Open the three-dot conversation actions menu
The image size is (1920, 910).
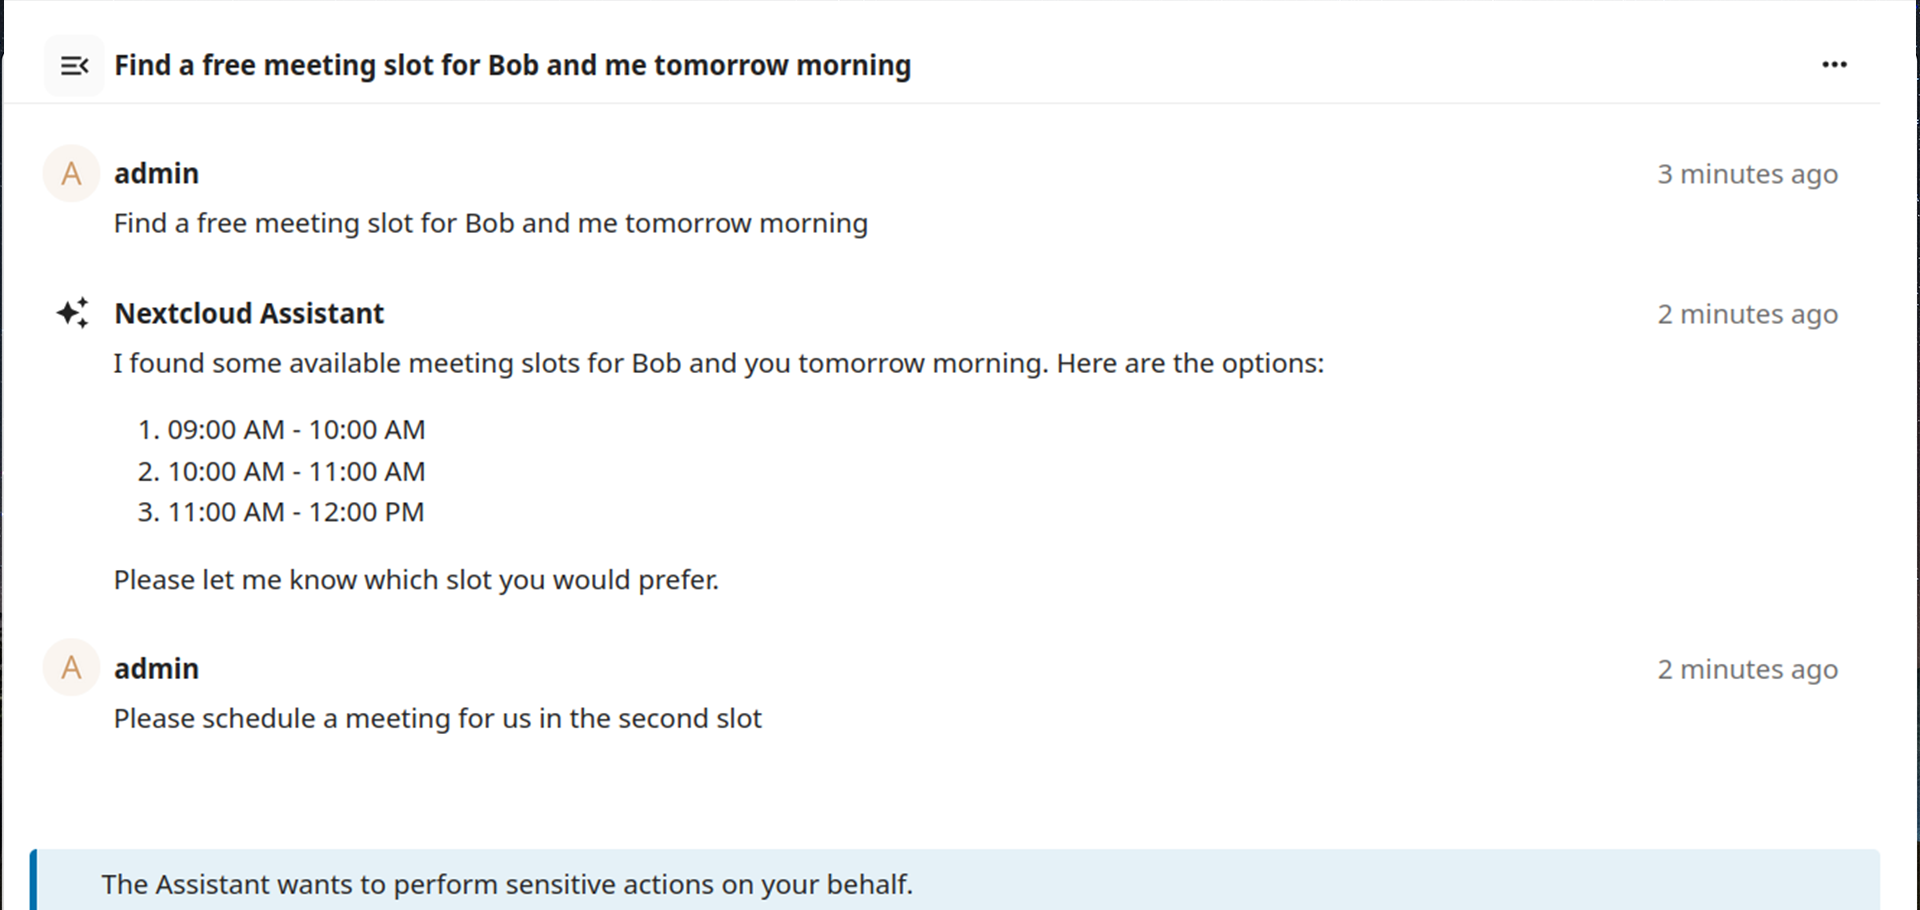[1834, 65]
